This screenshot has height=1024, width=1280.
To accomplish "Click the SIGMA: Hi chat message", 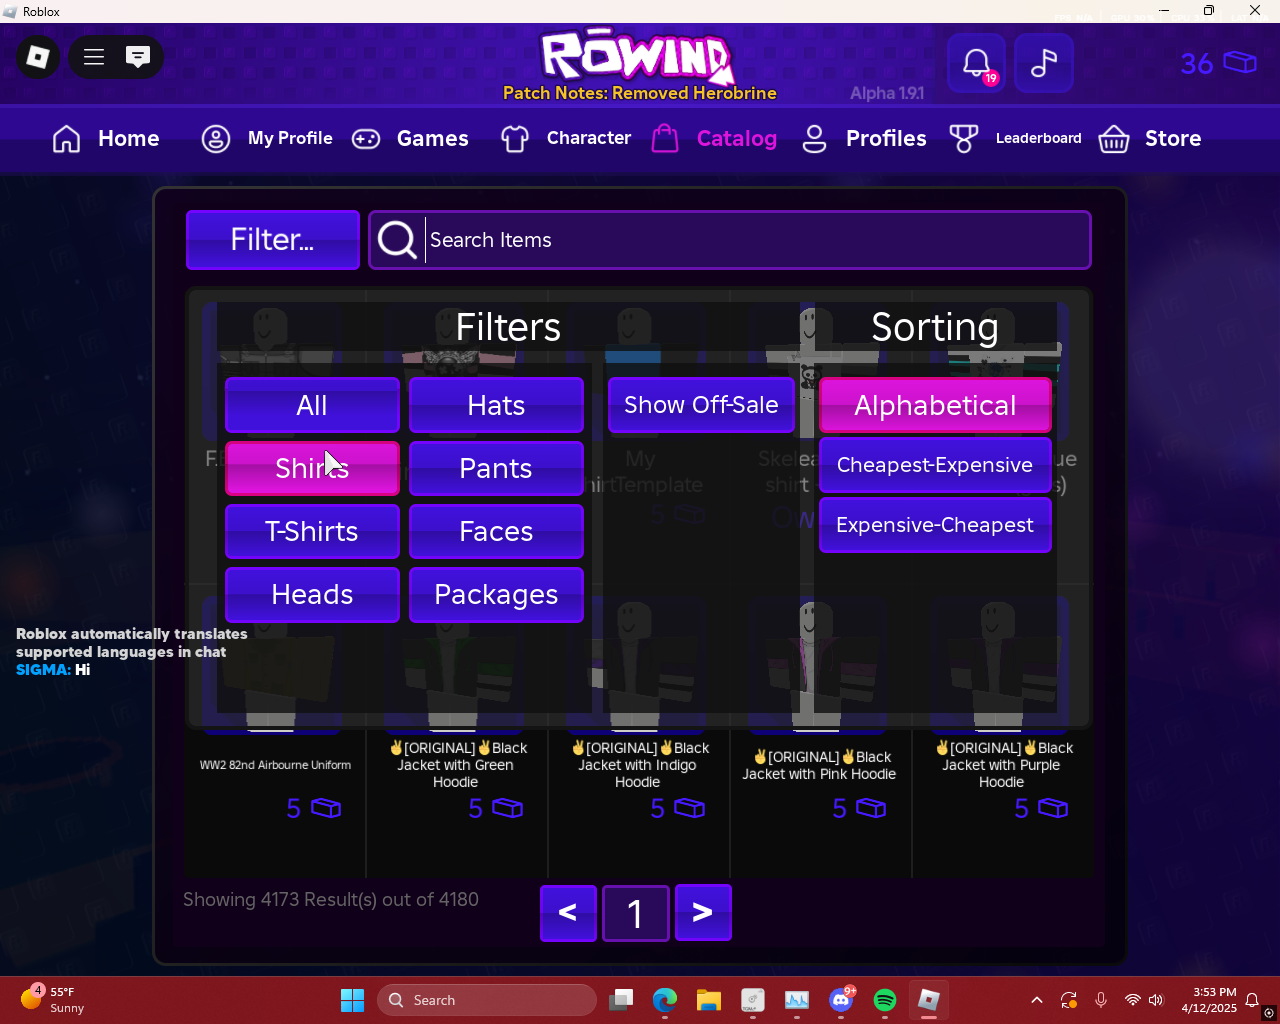I will (53, 670).
